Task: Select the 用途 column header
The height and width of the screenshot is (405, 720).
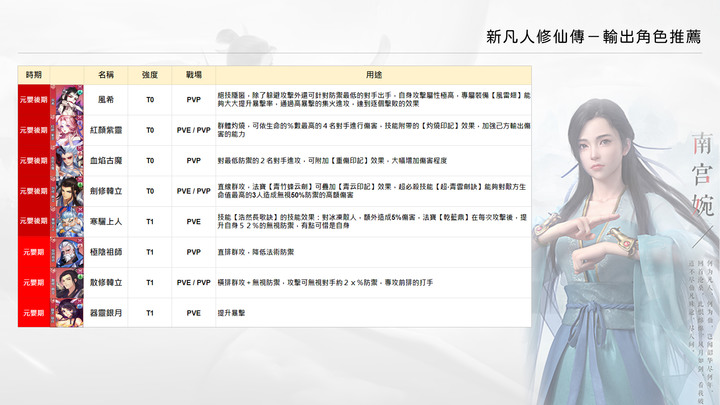Action: click(374, 75)
